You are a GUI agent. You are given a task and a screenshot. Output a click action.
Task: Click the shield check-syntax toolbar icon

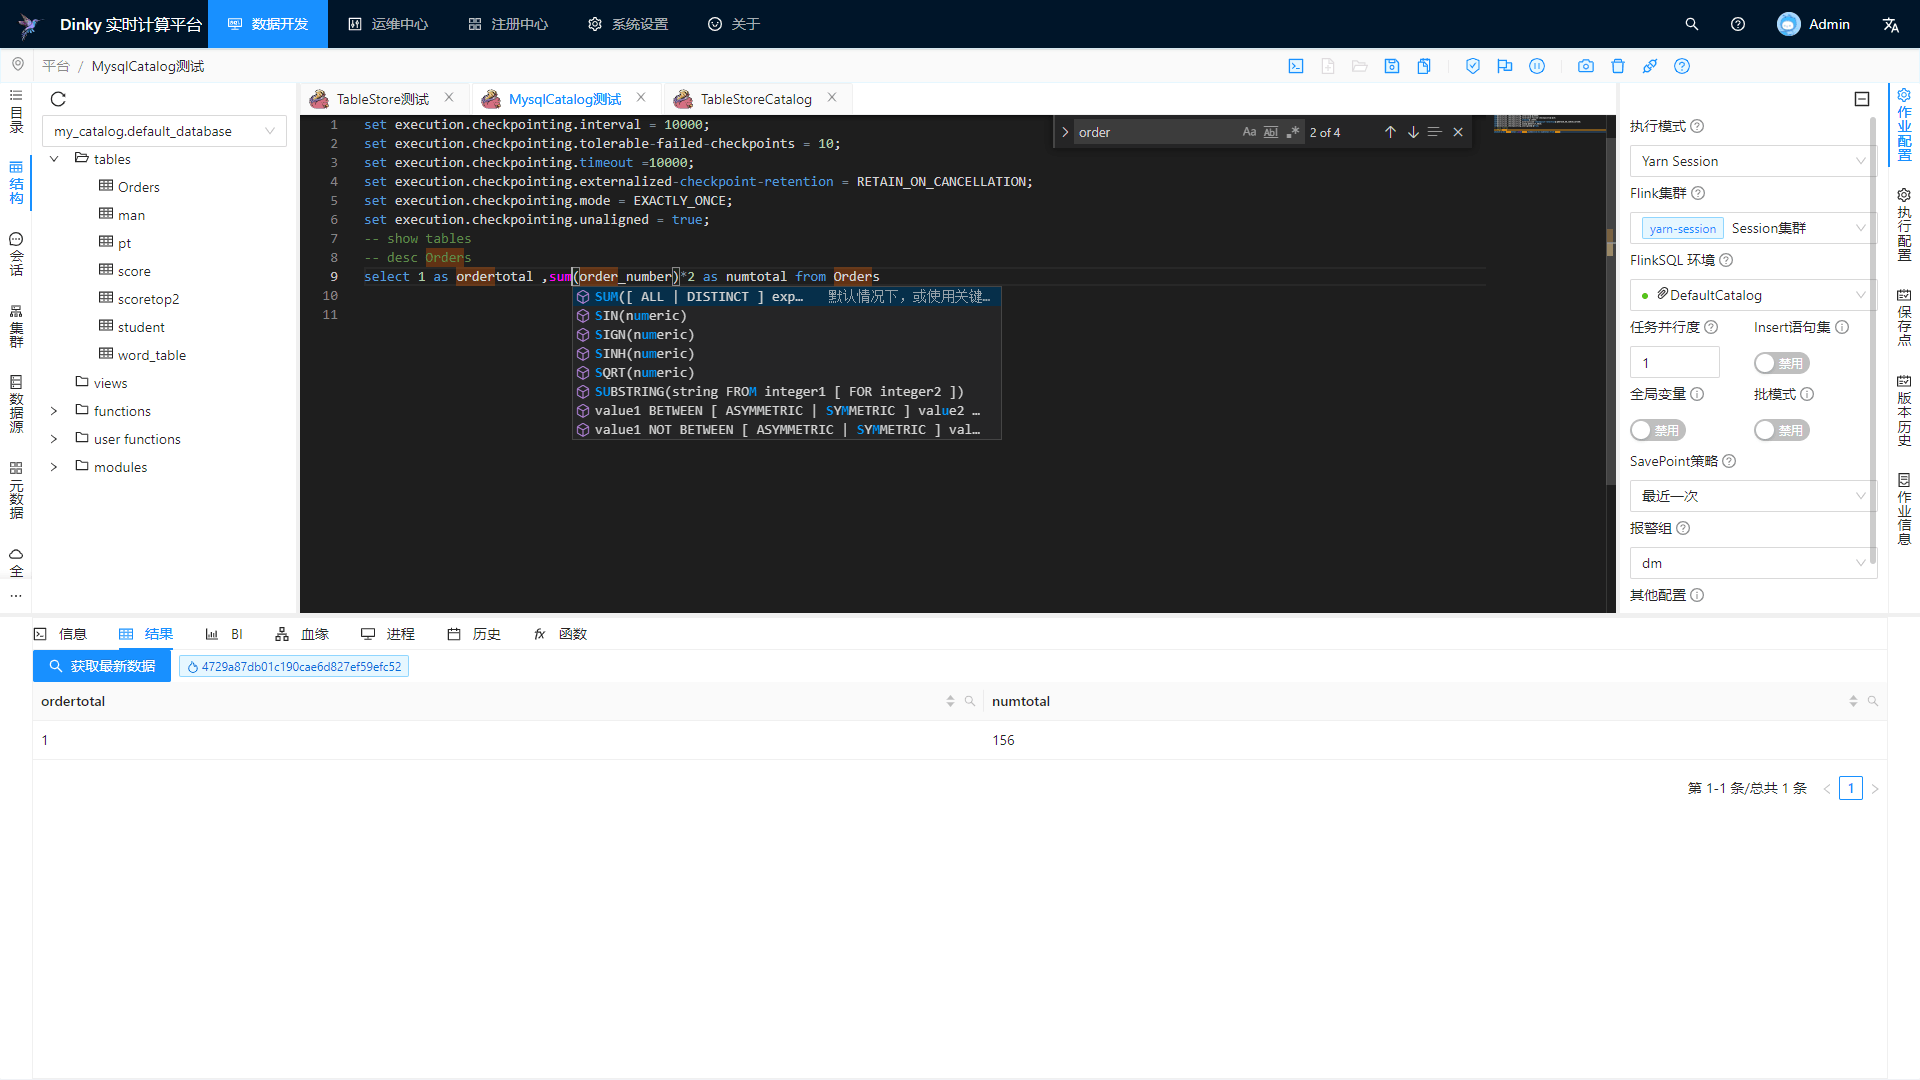pos(1473,66)
